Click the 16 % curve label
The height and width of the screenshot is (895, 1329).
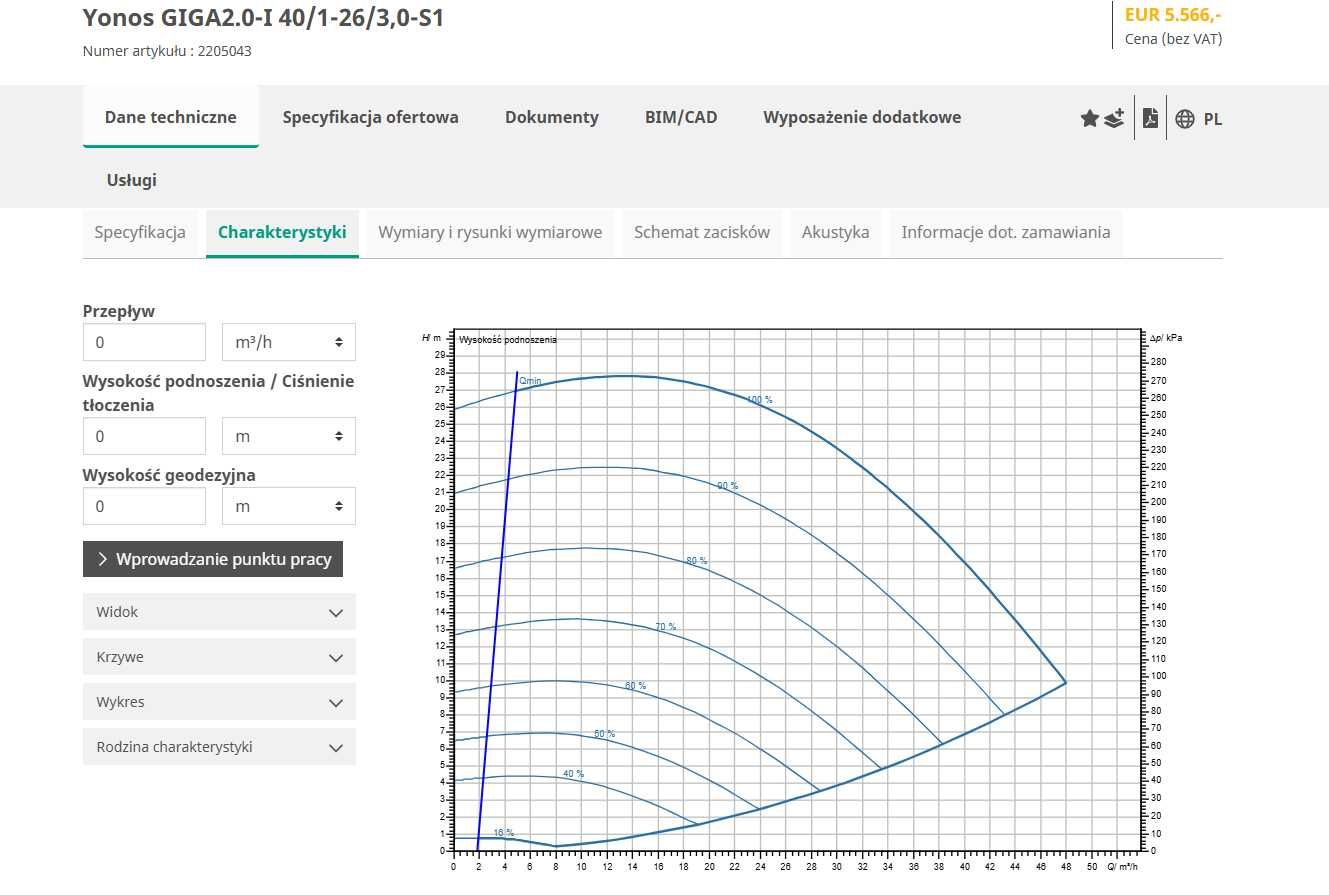504,833
